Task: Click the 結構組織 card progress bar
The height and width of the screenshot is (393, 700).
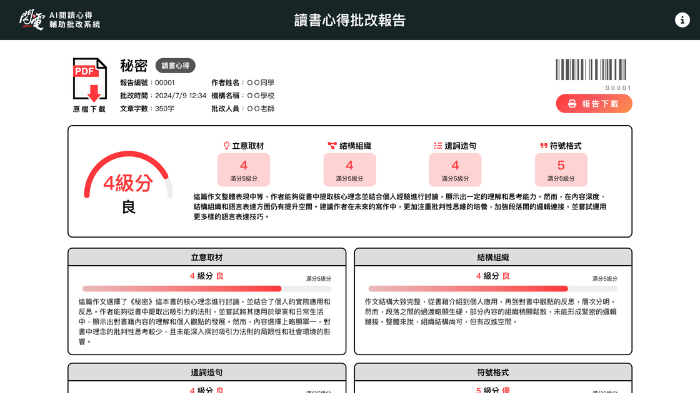Action: pyautogui.click(x=493, y=289)
